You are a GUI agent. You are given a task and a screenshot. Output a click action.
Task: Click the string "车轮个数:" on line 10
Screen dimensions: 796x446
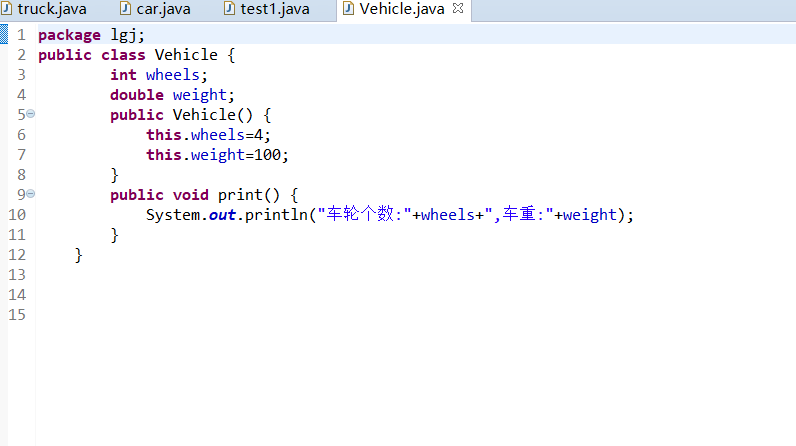click(364, 215)
